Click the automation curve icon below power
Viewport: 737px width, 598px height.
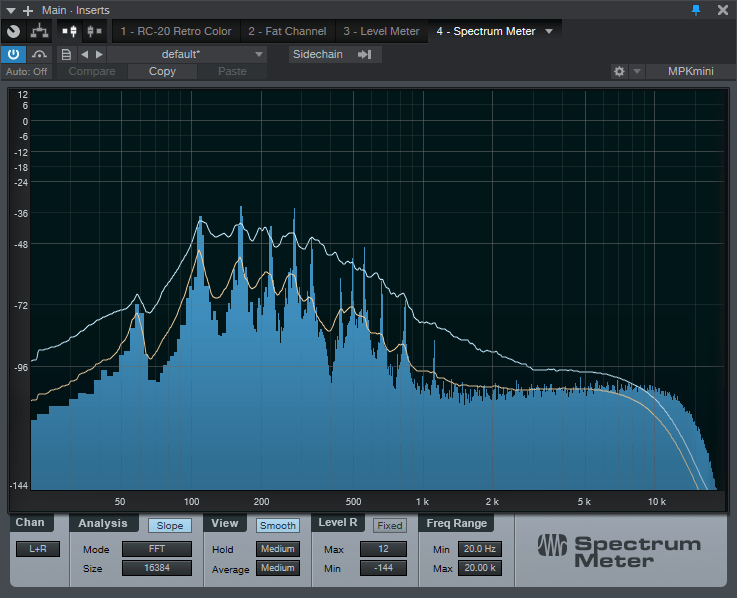click(39, 54)
